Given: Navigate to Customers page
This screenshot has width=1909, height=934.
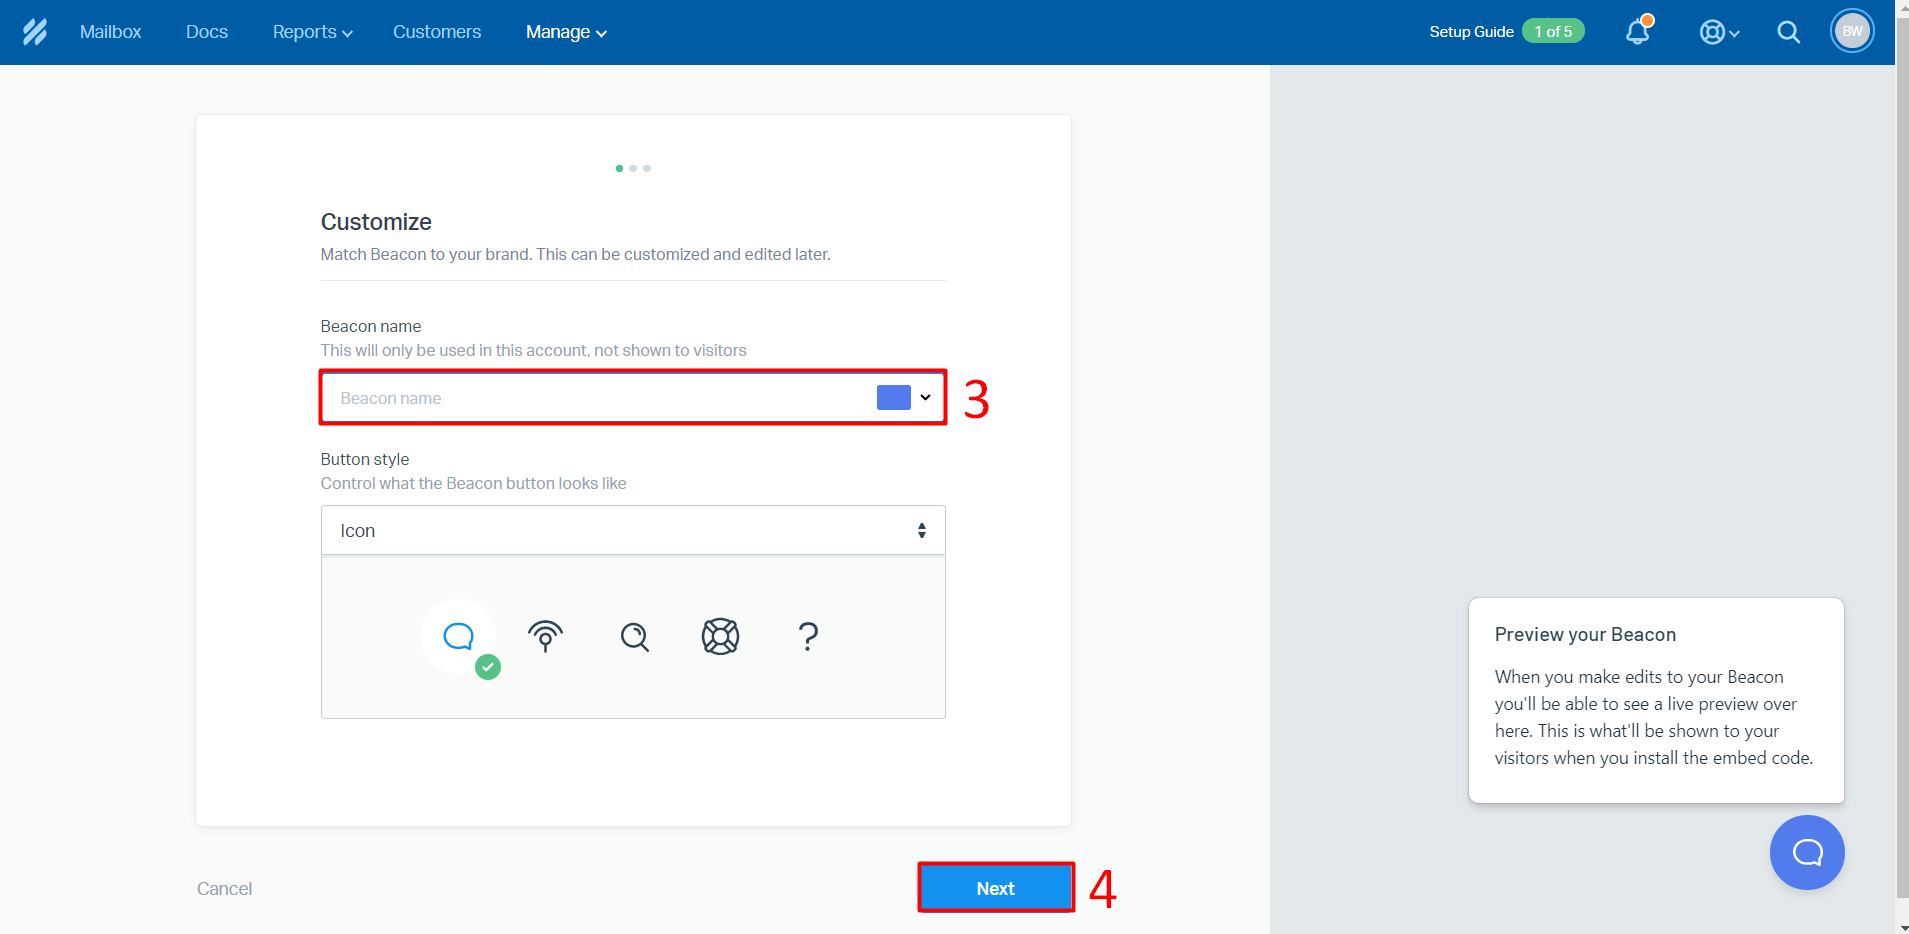Looking at the screenshot, I should coord(437,32).
